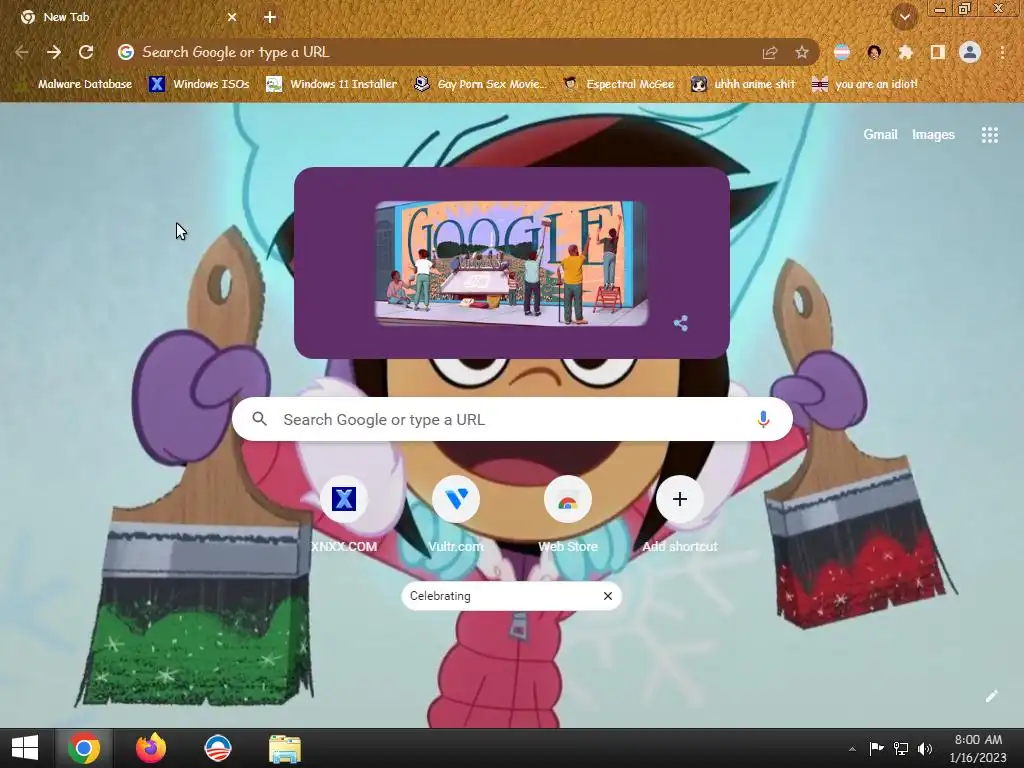
Task: Show hidden tray icons arrow
Action: click(x=852, y=749)
